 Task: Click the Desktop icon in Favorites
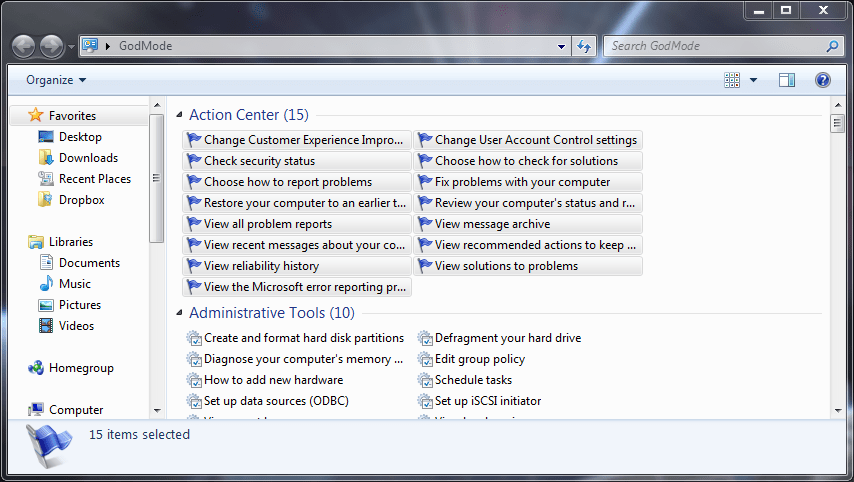tap(46, 137)
